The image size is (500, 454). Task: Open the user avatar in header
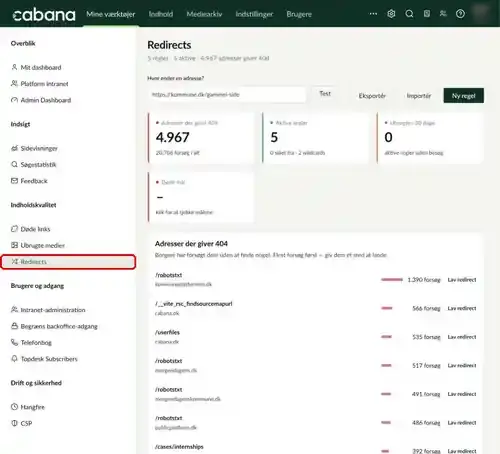pyautogui.click(x=481, y=14)
